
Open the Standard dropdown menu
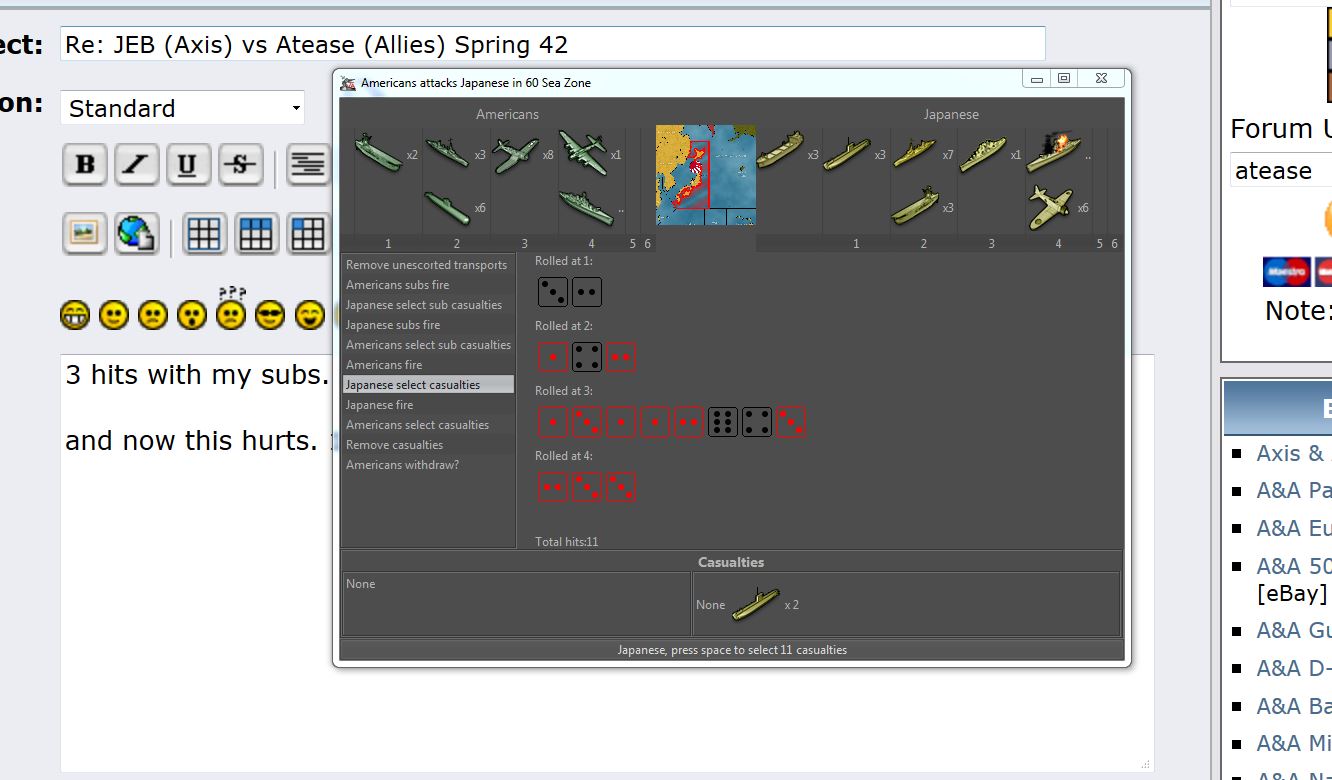click(182, 108)
